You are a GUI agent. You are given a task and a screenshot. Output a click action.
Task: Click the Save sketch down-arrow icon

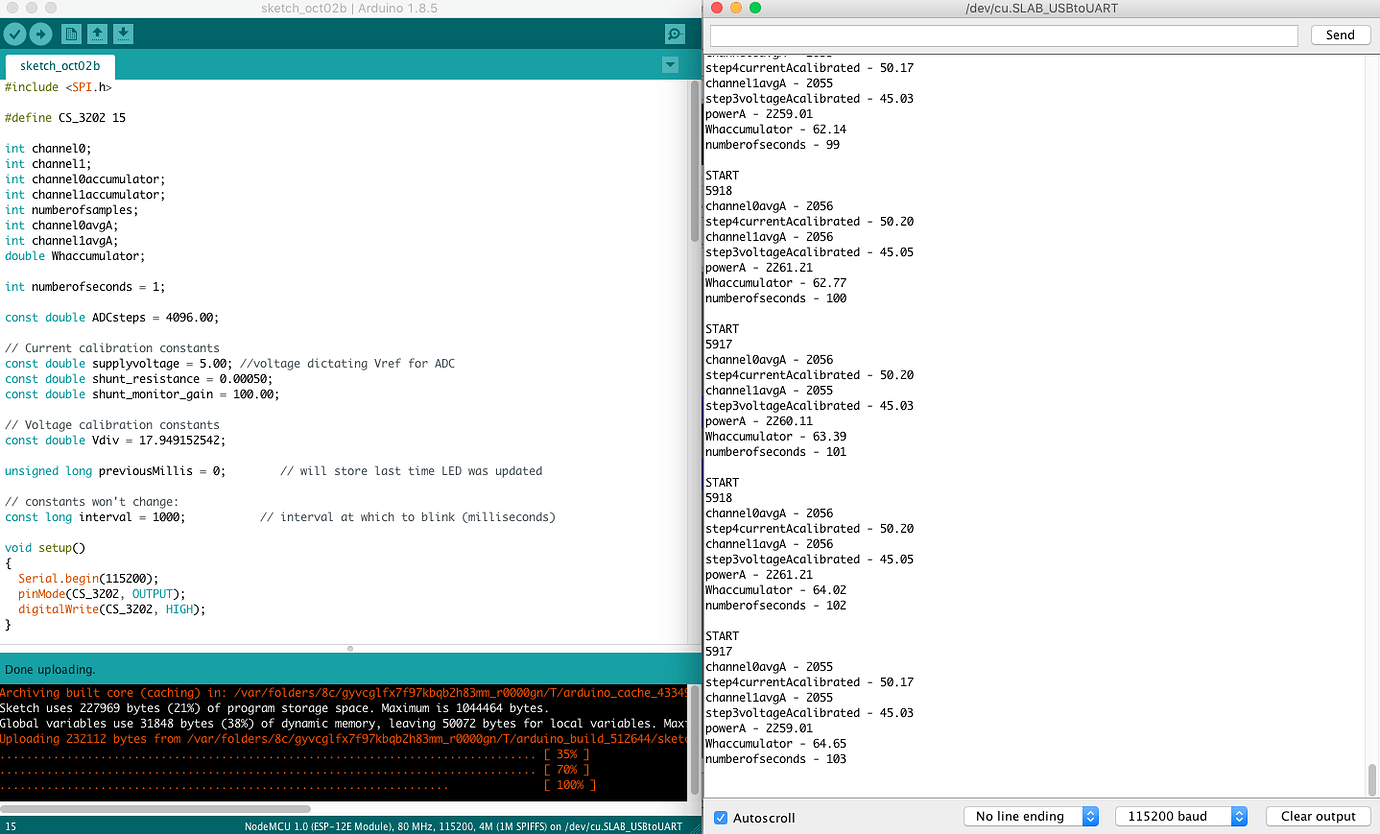tap(123, 34)
